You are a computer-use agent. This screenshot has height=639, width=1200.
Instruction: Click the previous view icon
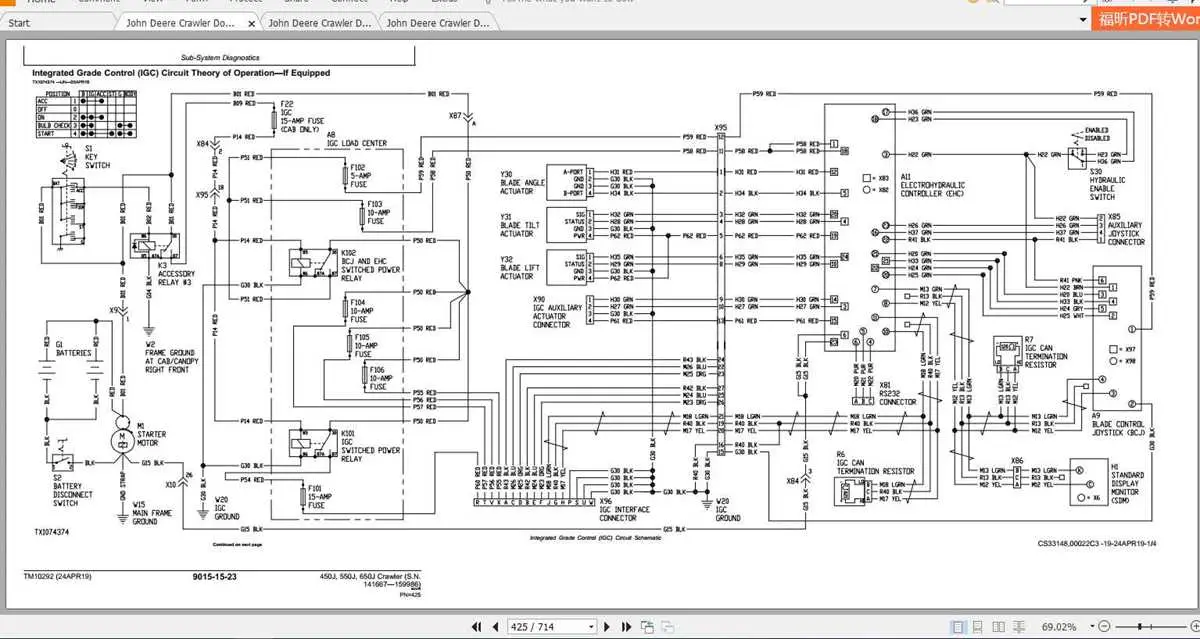pyautogui.click(x=647, y=627)
